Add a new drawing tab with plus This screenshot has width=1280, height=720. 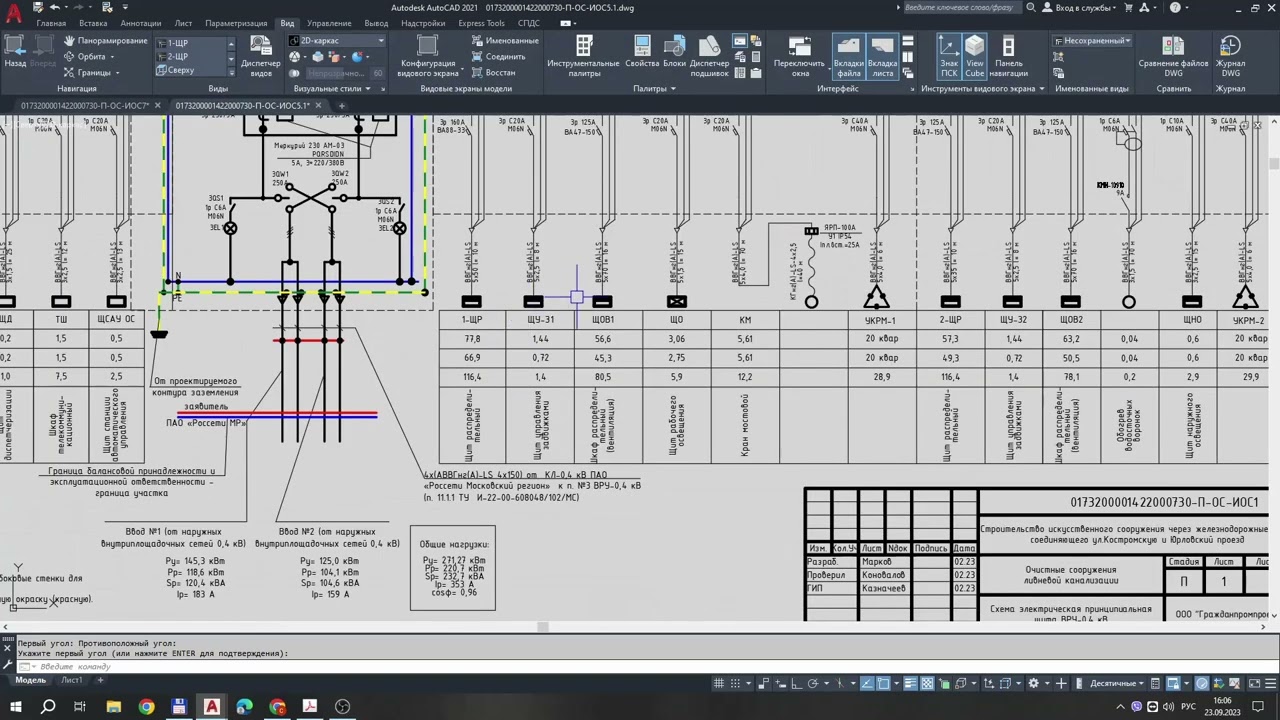pyautogui.click(x=340, y=105)
